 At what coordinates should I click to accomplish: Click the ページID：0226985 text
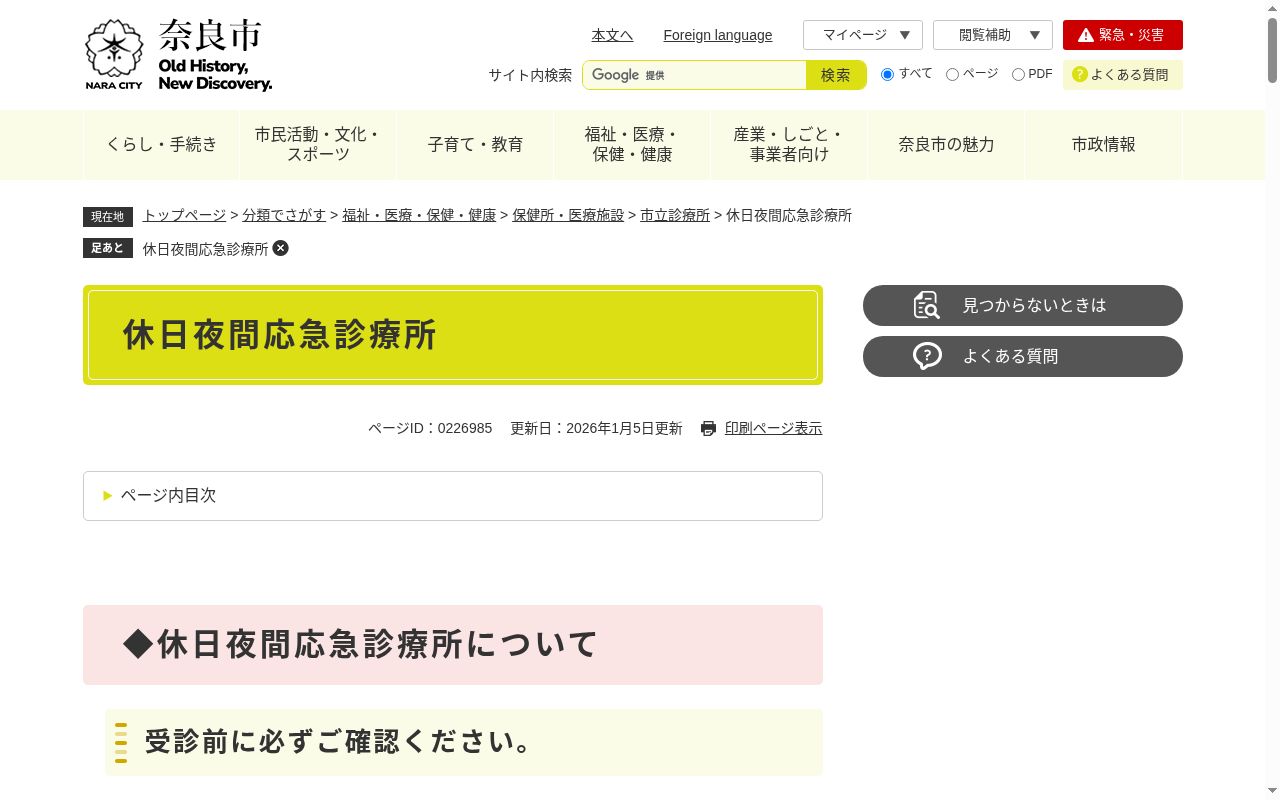(x=430, y=428)
